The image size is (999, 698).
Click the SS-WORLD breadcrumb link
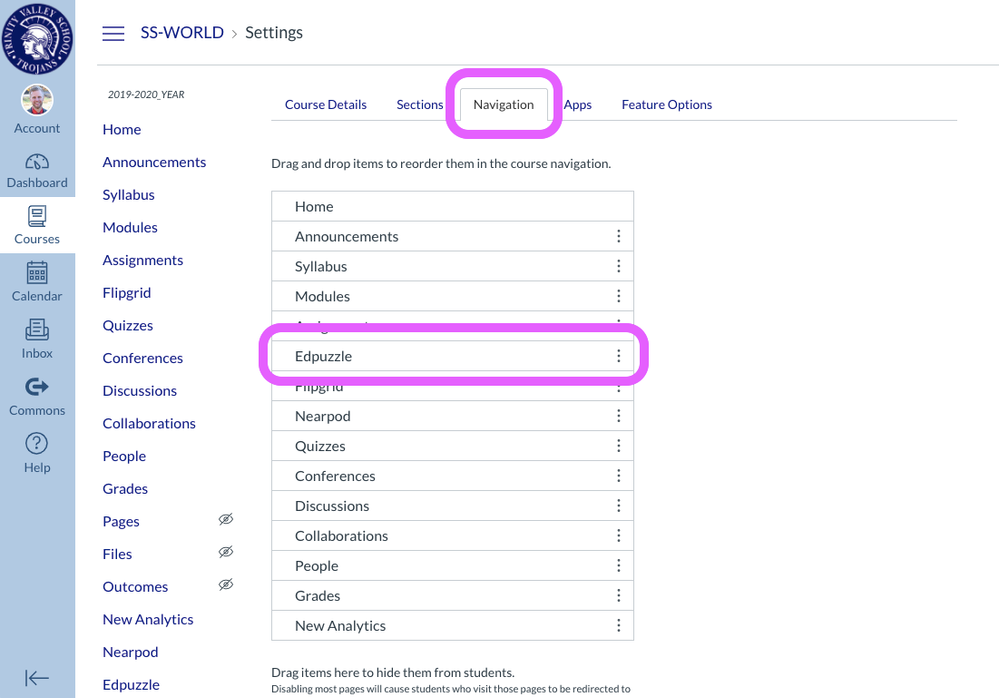point(182,33)
